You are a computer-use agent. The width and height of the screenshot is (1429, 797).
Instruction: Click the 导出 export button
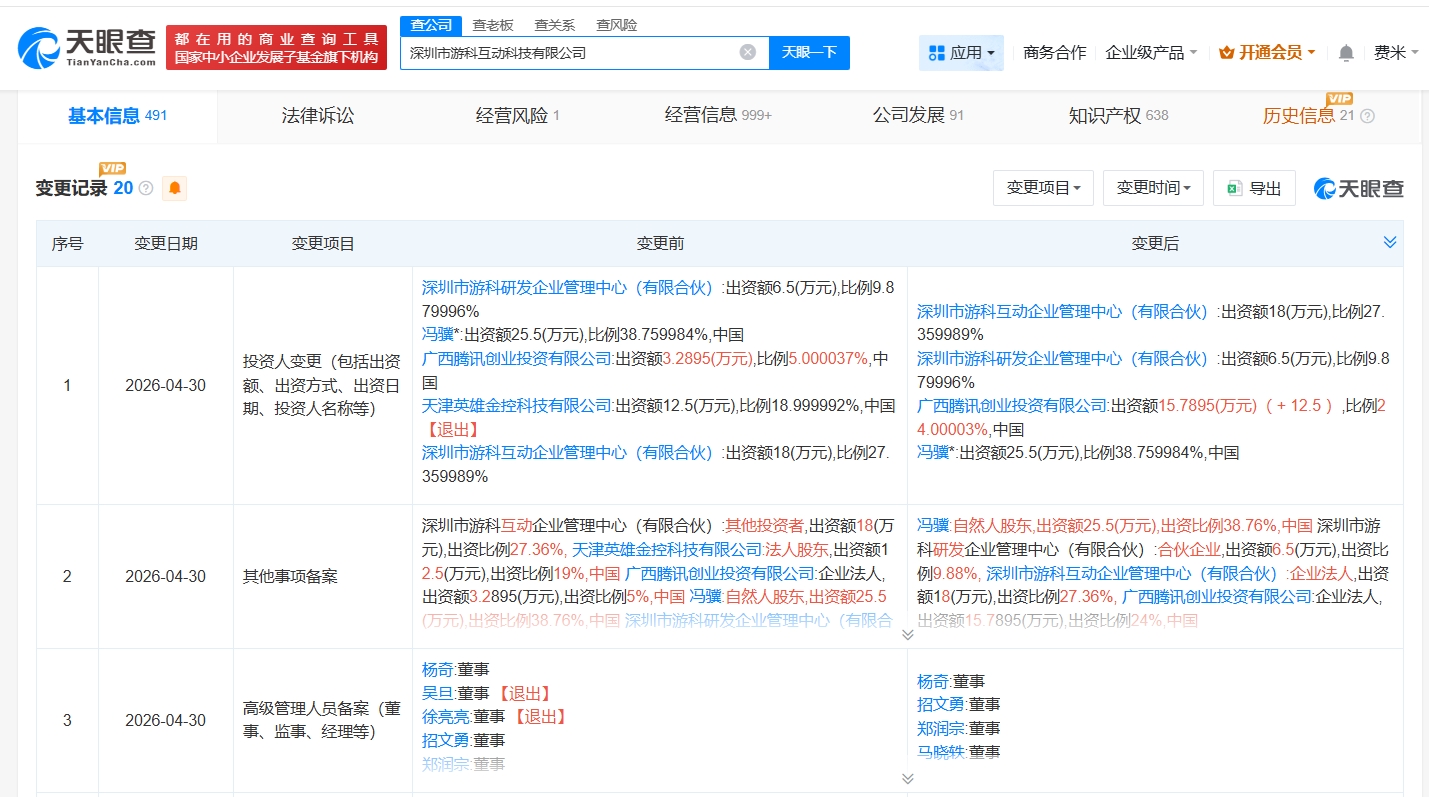(1254, 188)
